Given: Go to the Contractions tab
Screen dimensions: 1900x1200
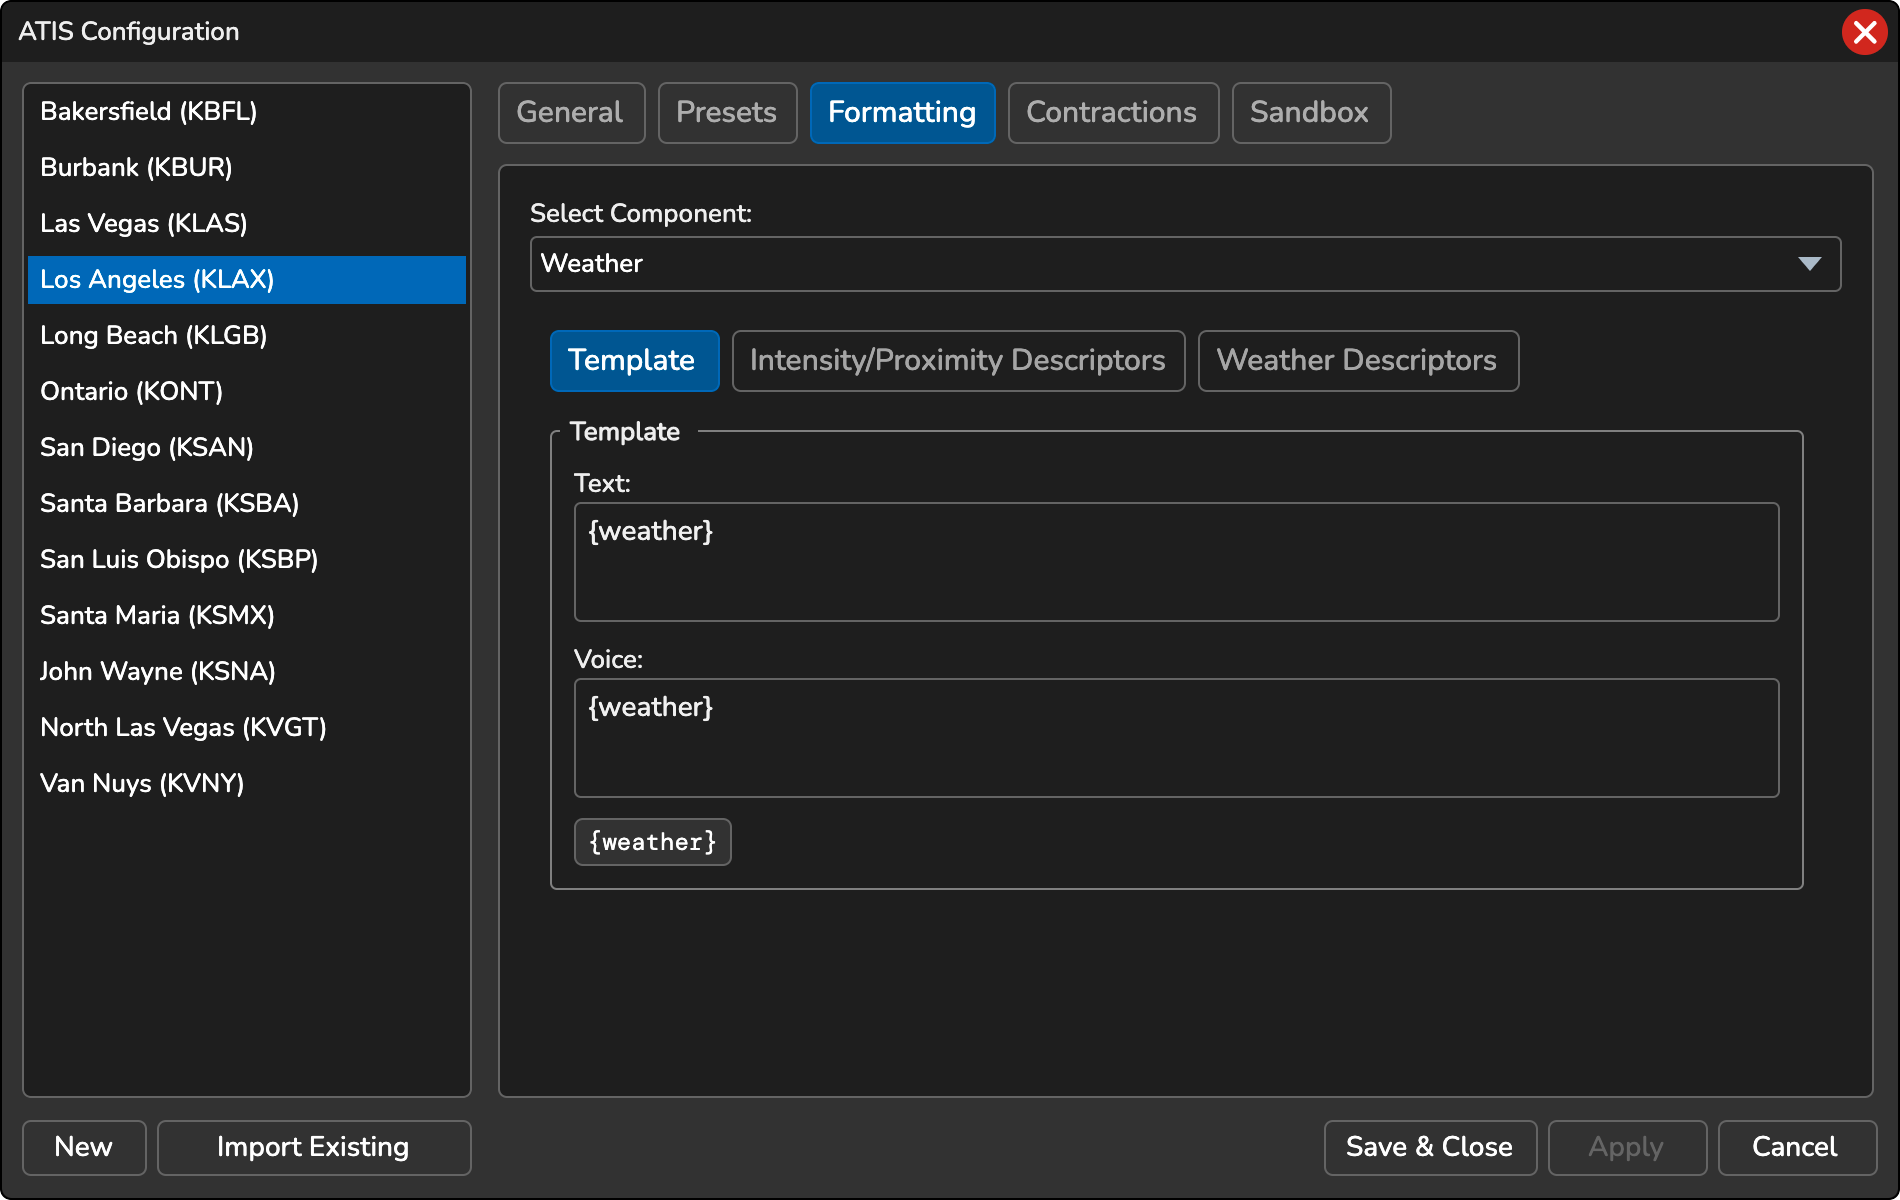Looking at the screenshot, I should 1112,113.
